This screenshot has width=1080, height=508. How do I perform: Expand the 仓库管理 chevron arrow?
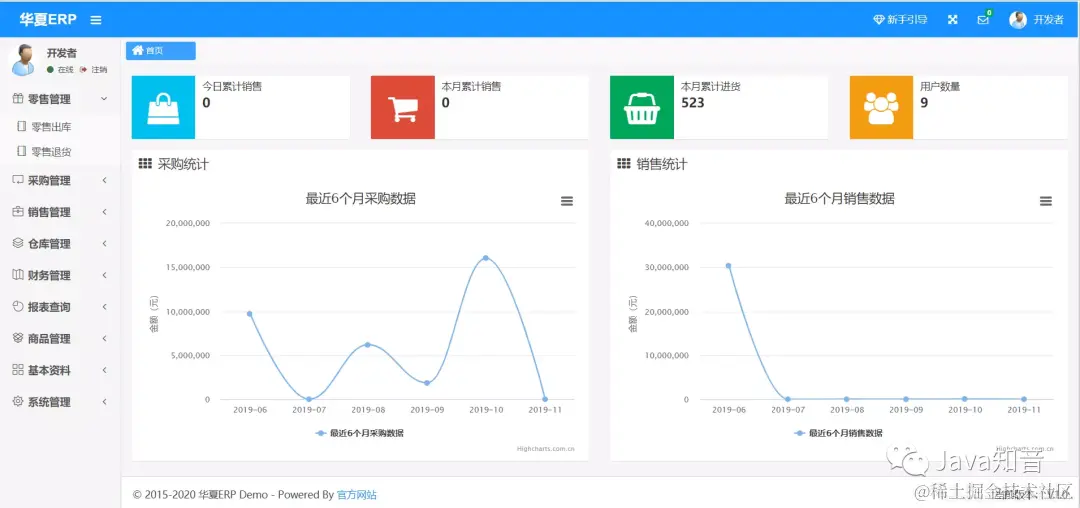[104, 244]
